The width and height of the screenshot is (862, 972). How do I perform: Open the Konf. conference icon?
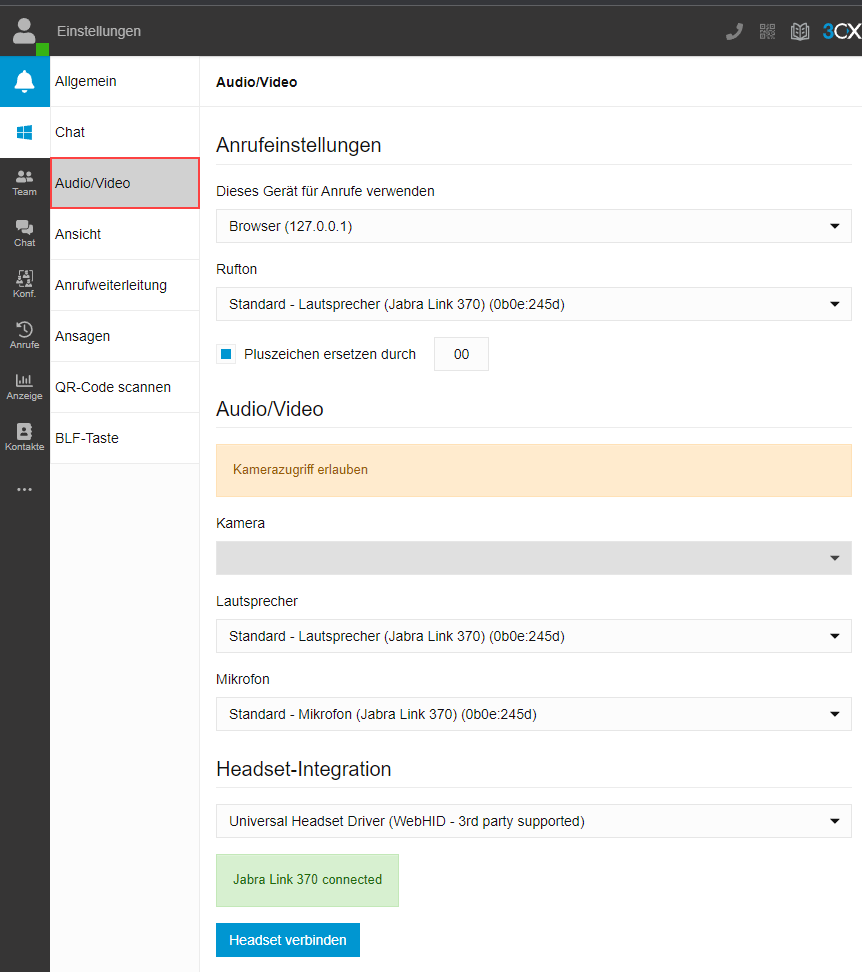25,285
